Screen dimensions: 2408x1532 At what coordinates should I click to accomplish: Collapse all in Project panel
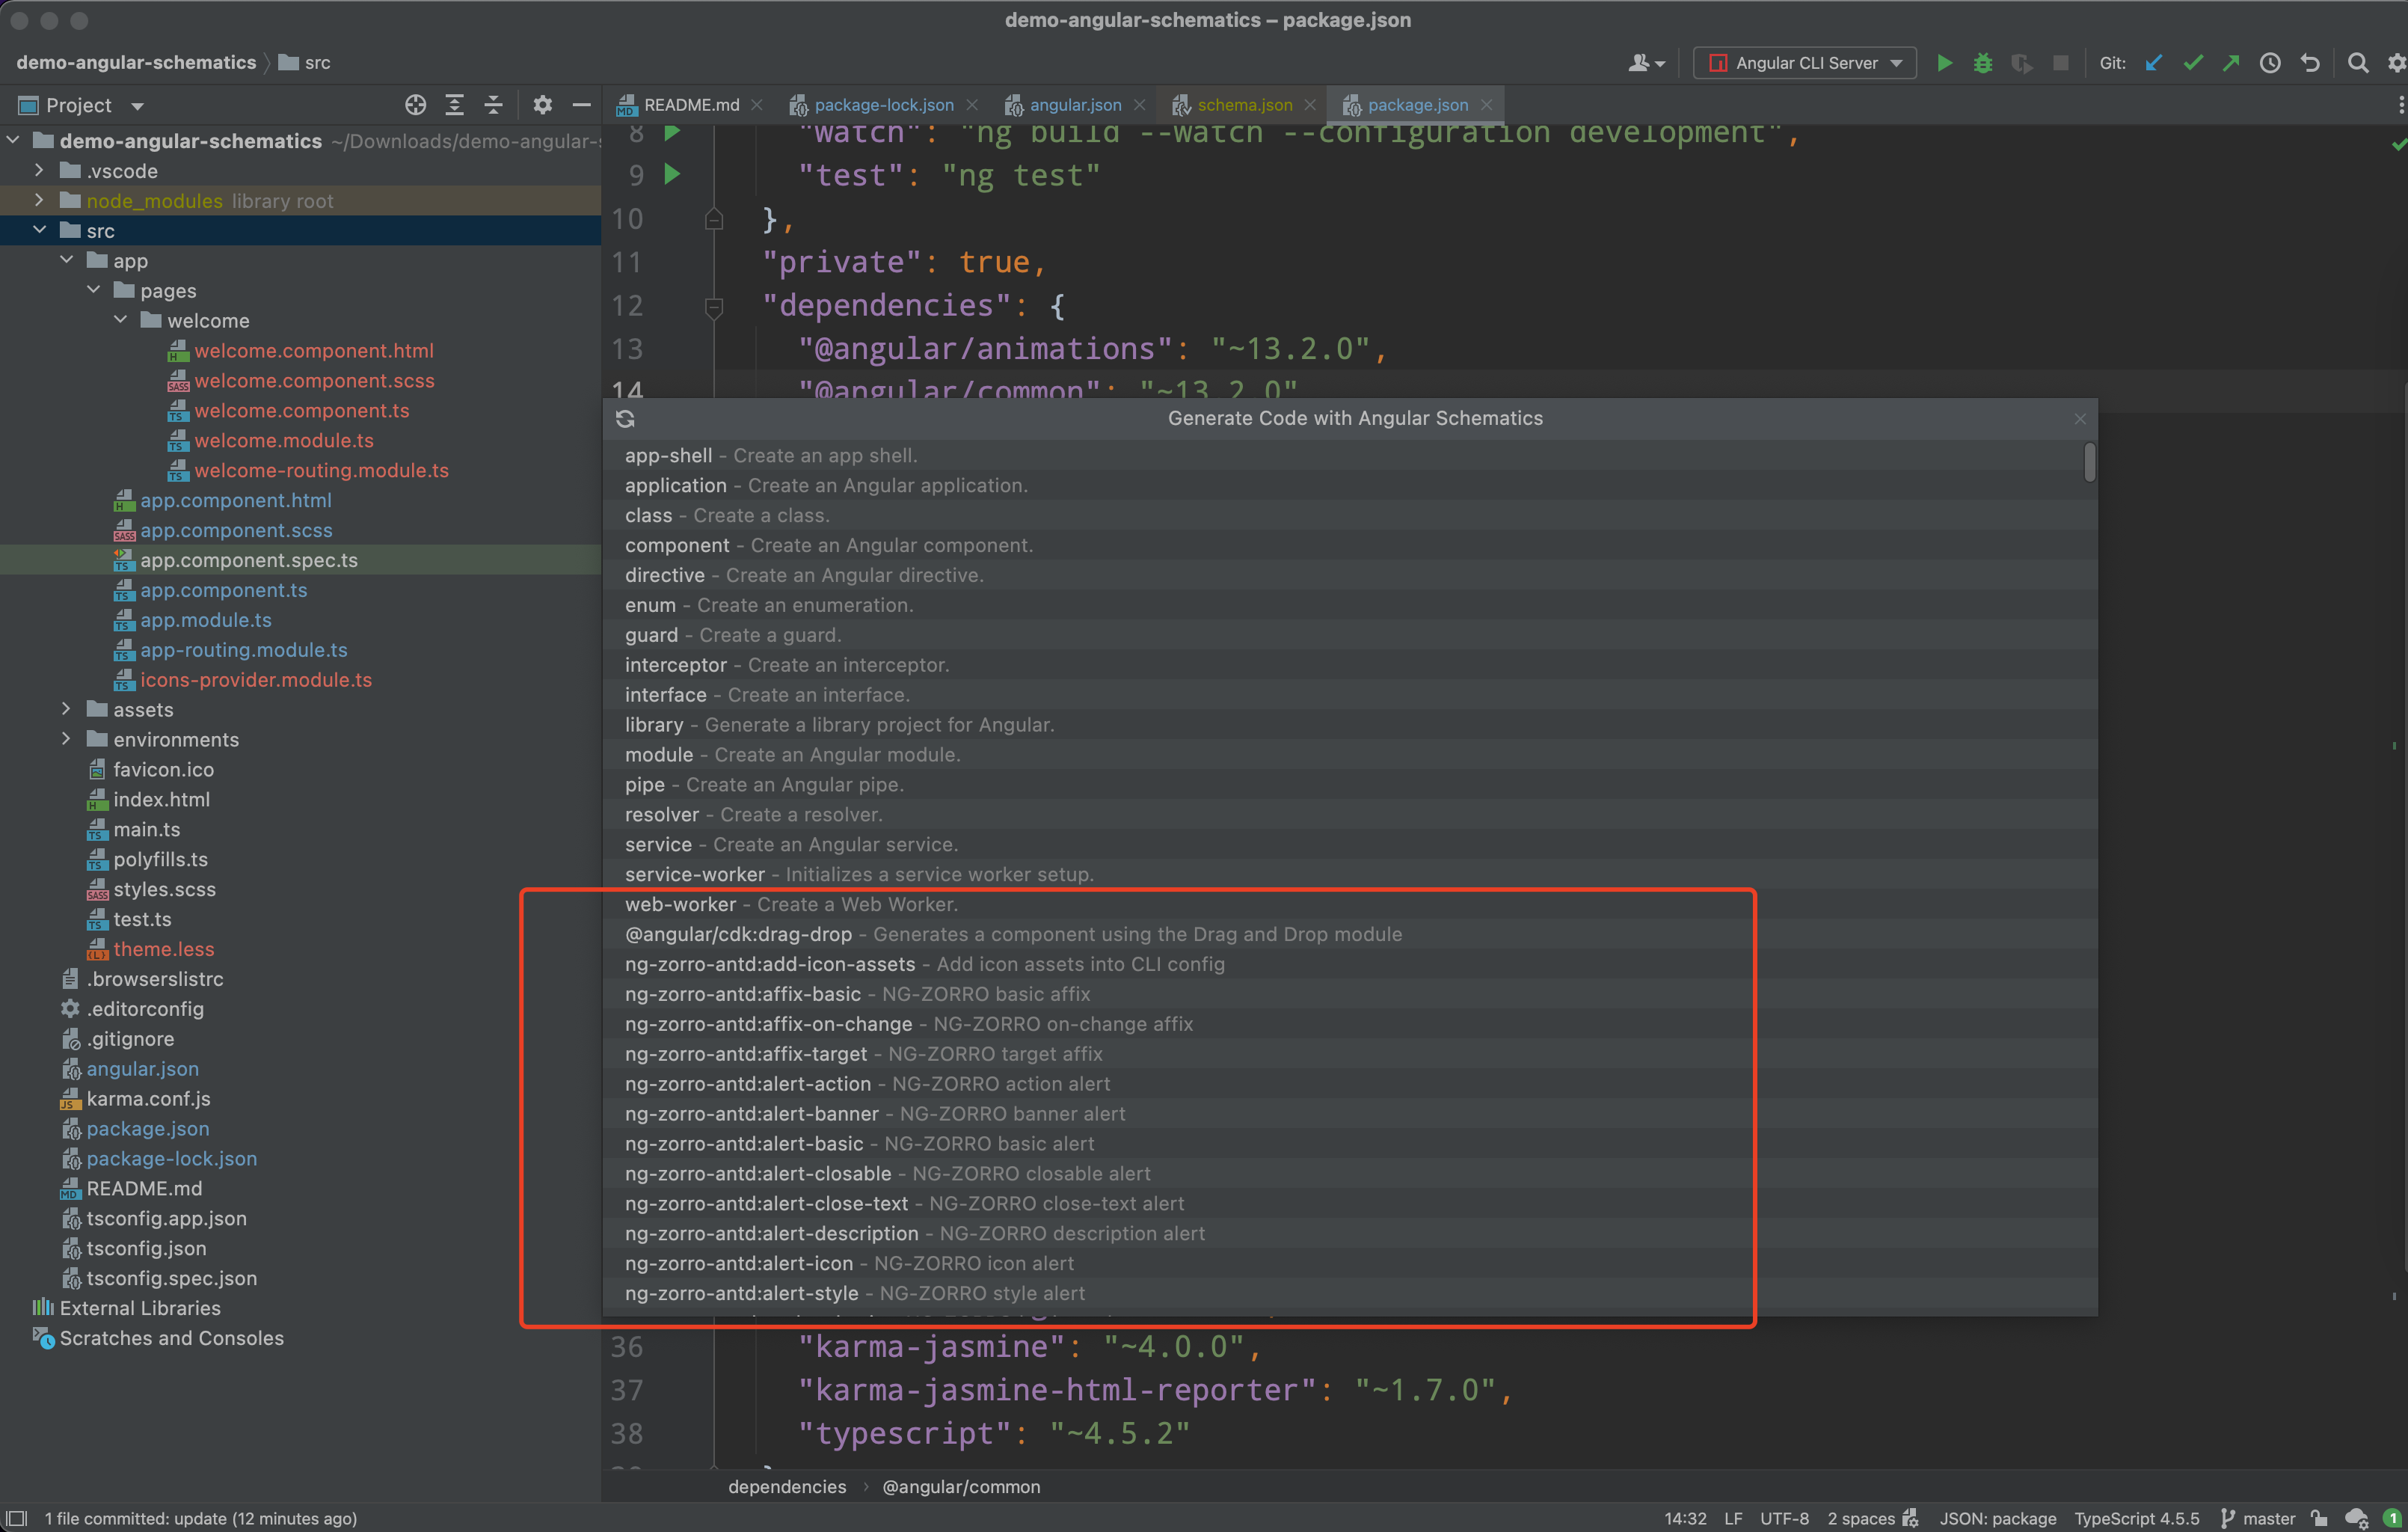pos(493,105)
